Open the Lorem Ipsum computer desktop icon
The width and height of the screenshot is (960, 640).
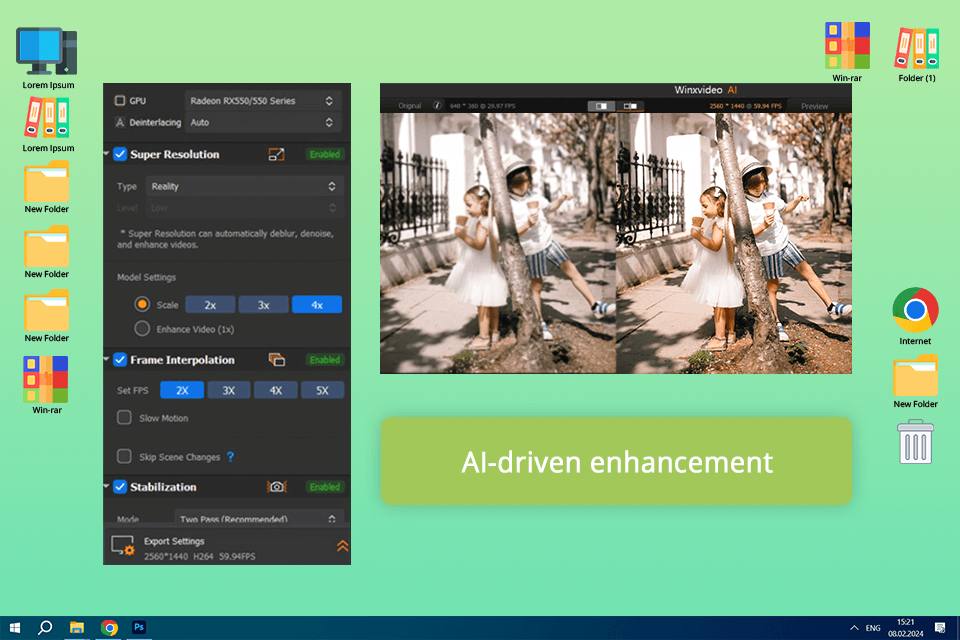47,51
